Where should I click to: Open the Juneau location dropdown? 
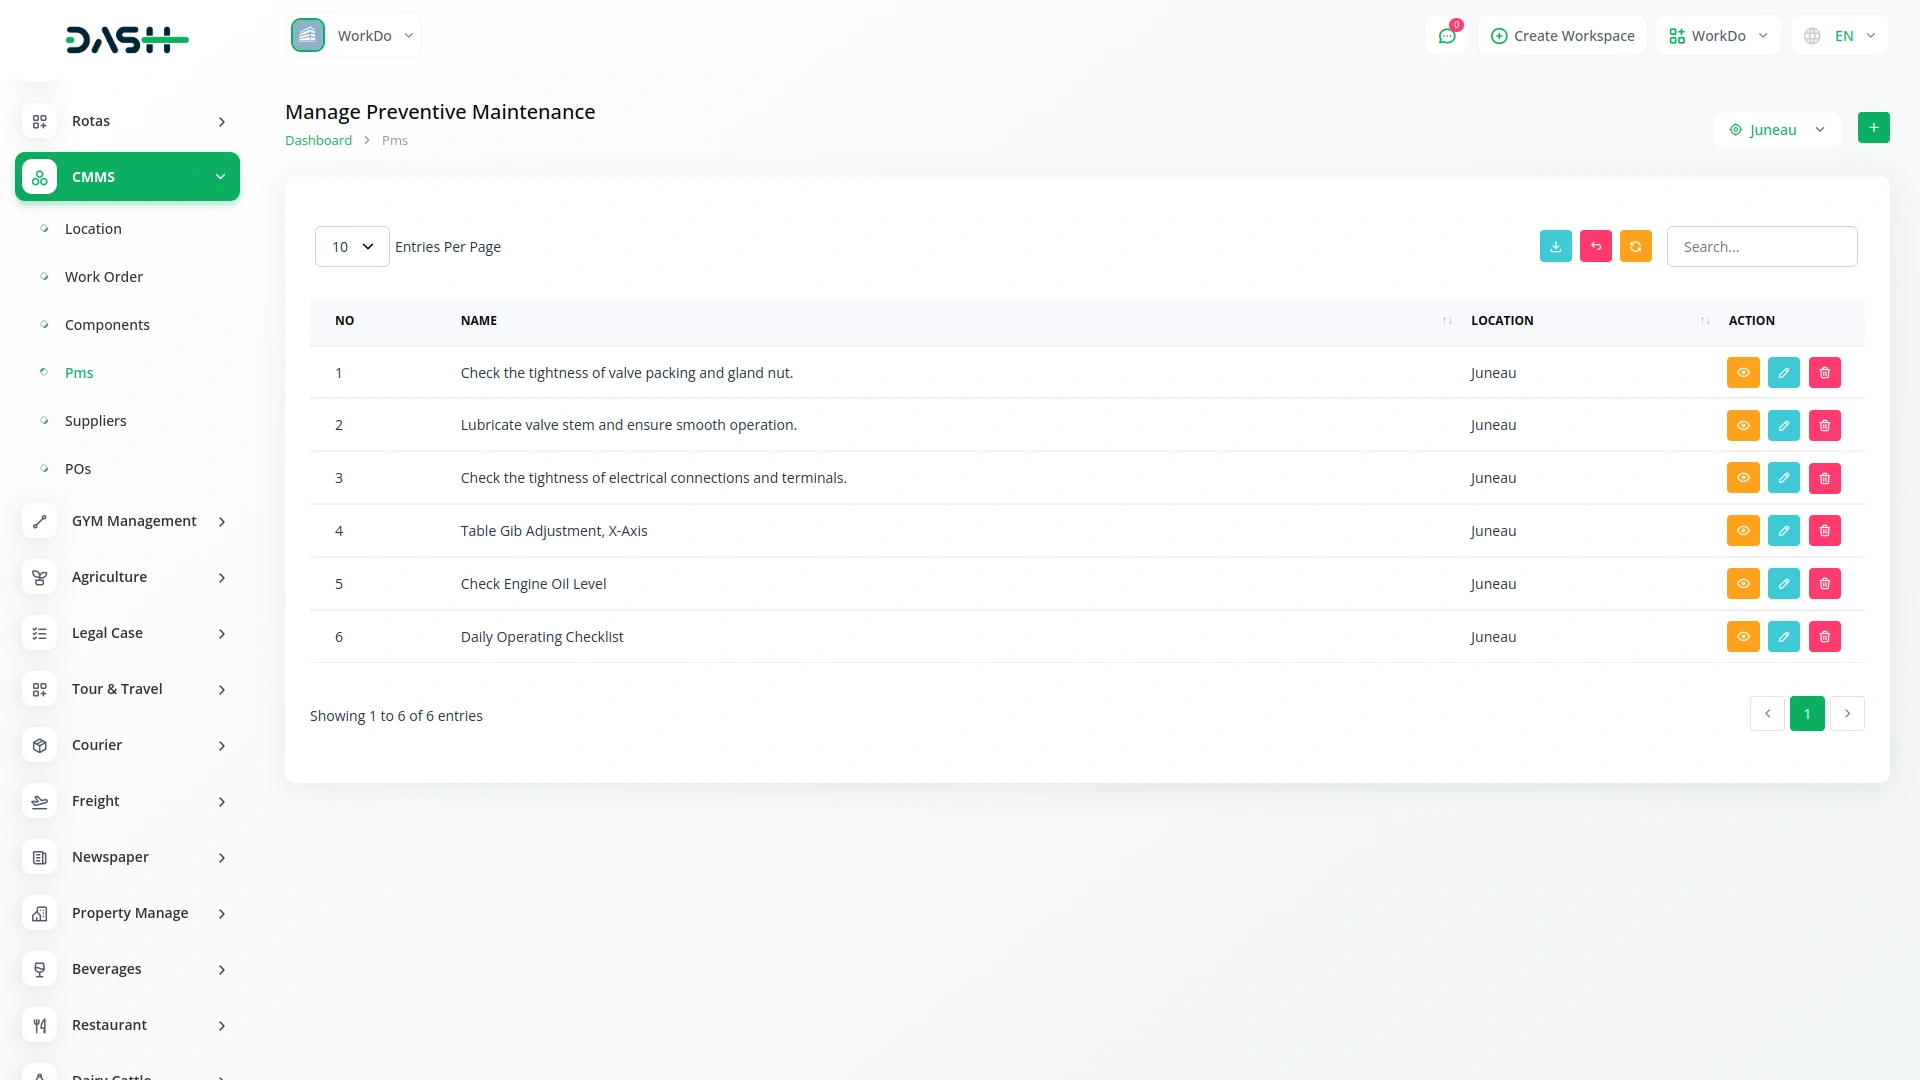(x=1777, y=130)
